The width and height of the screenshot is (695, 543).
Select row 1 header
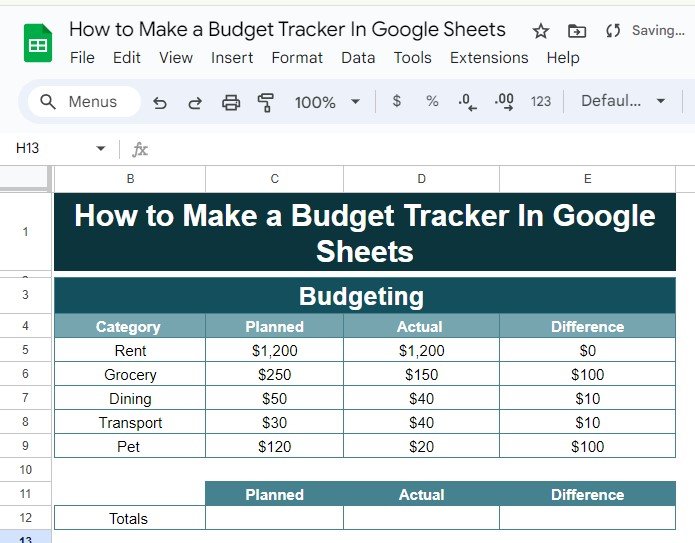[25, 232]
